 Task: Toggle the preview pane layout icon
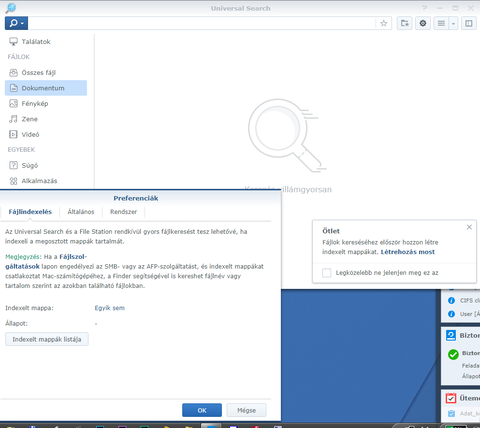click(469, 23)
